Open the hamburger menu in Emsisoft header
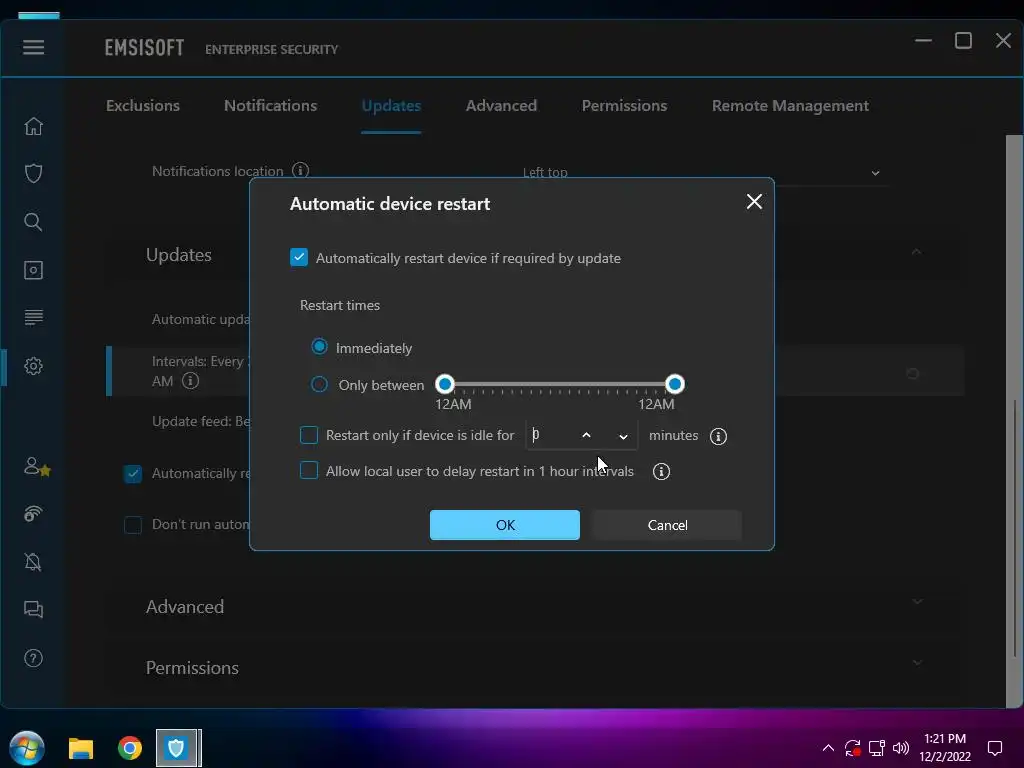 point(33,48)
